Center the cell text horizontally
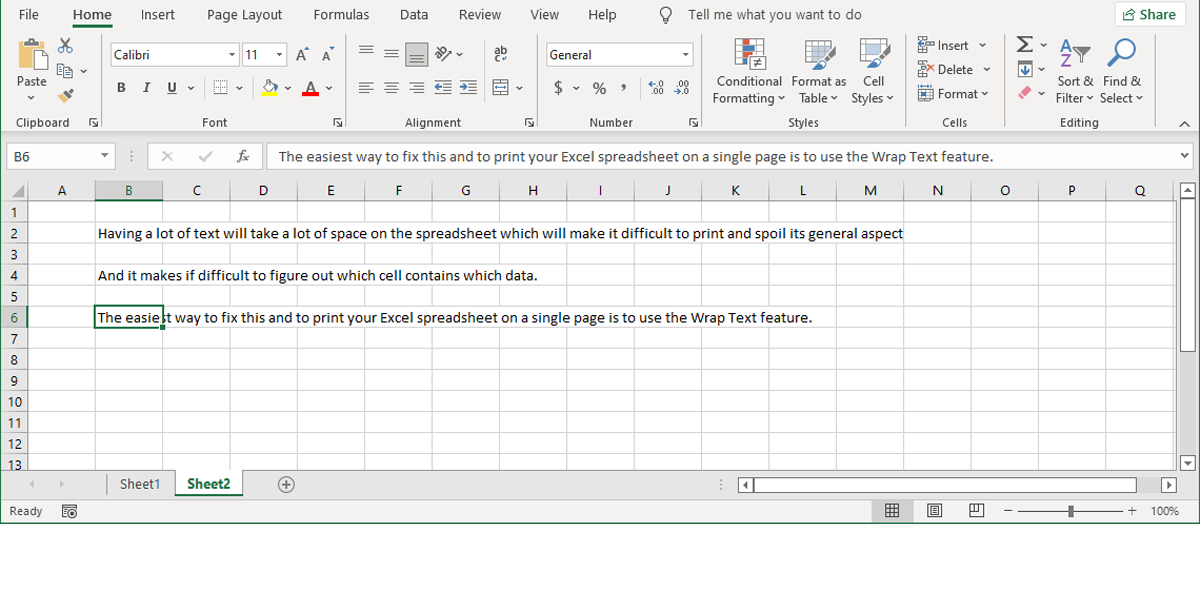The width and height of the screenshot is (1200, 600). click(391, 88)
